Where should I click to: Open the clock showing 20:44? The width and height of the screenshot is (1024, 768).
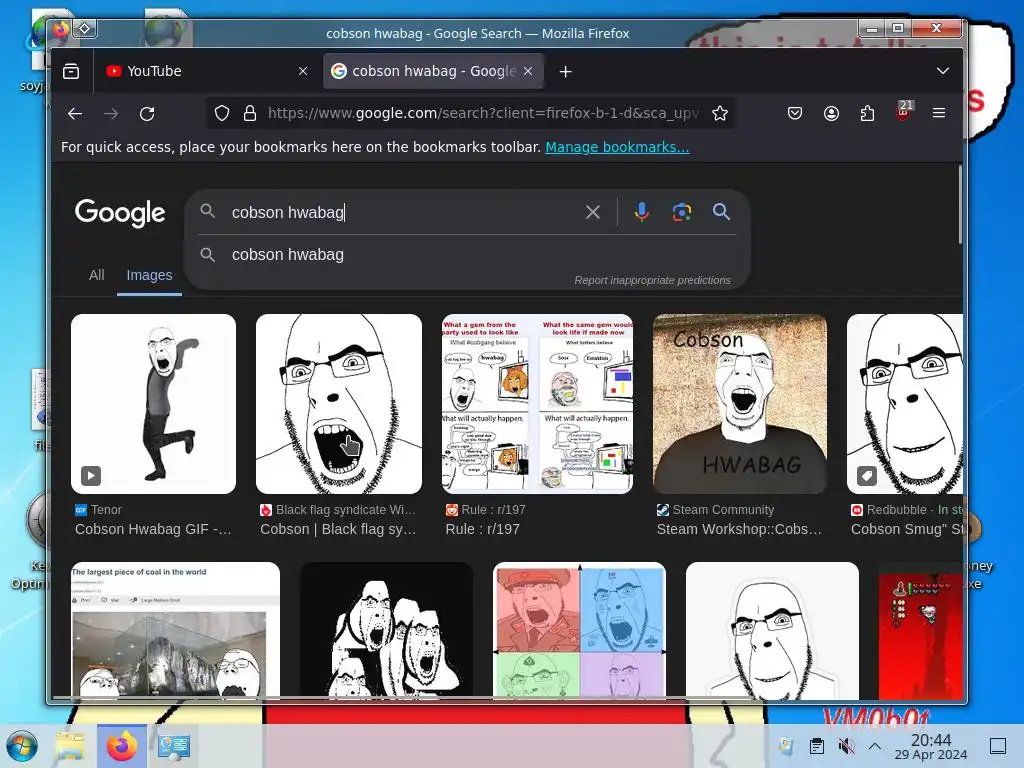pos(931,746)
